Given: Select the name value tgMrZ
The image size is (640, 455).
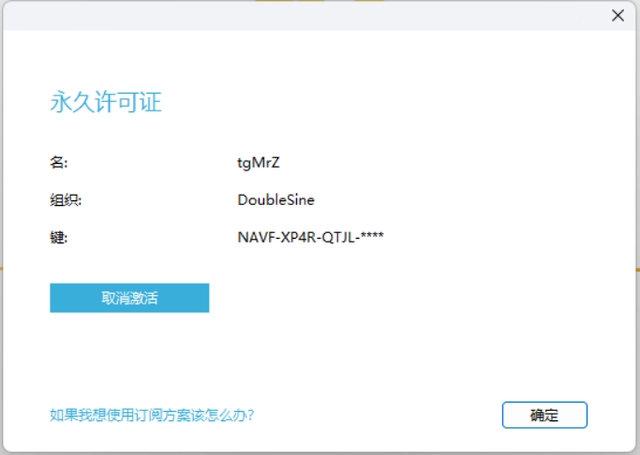Looking at the screenshot, I should [x=258, y=163].
